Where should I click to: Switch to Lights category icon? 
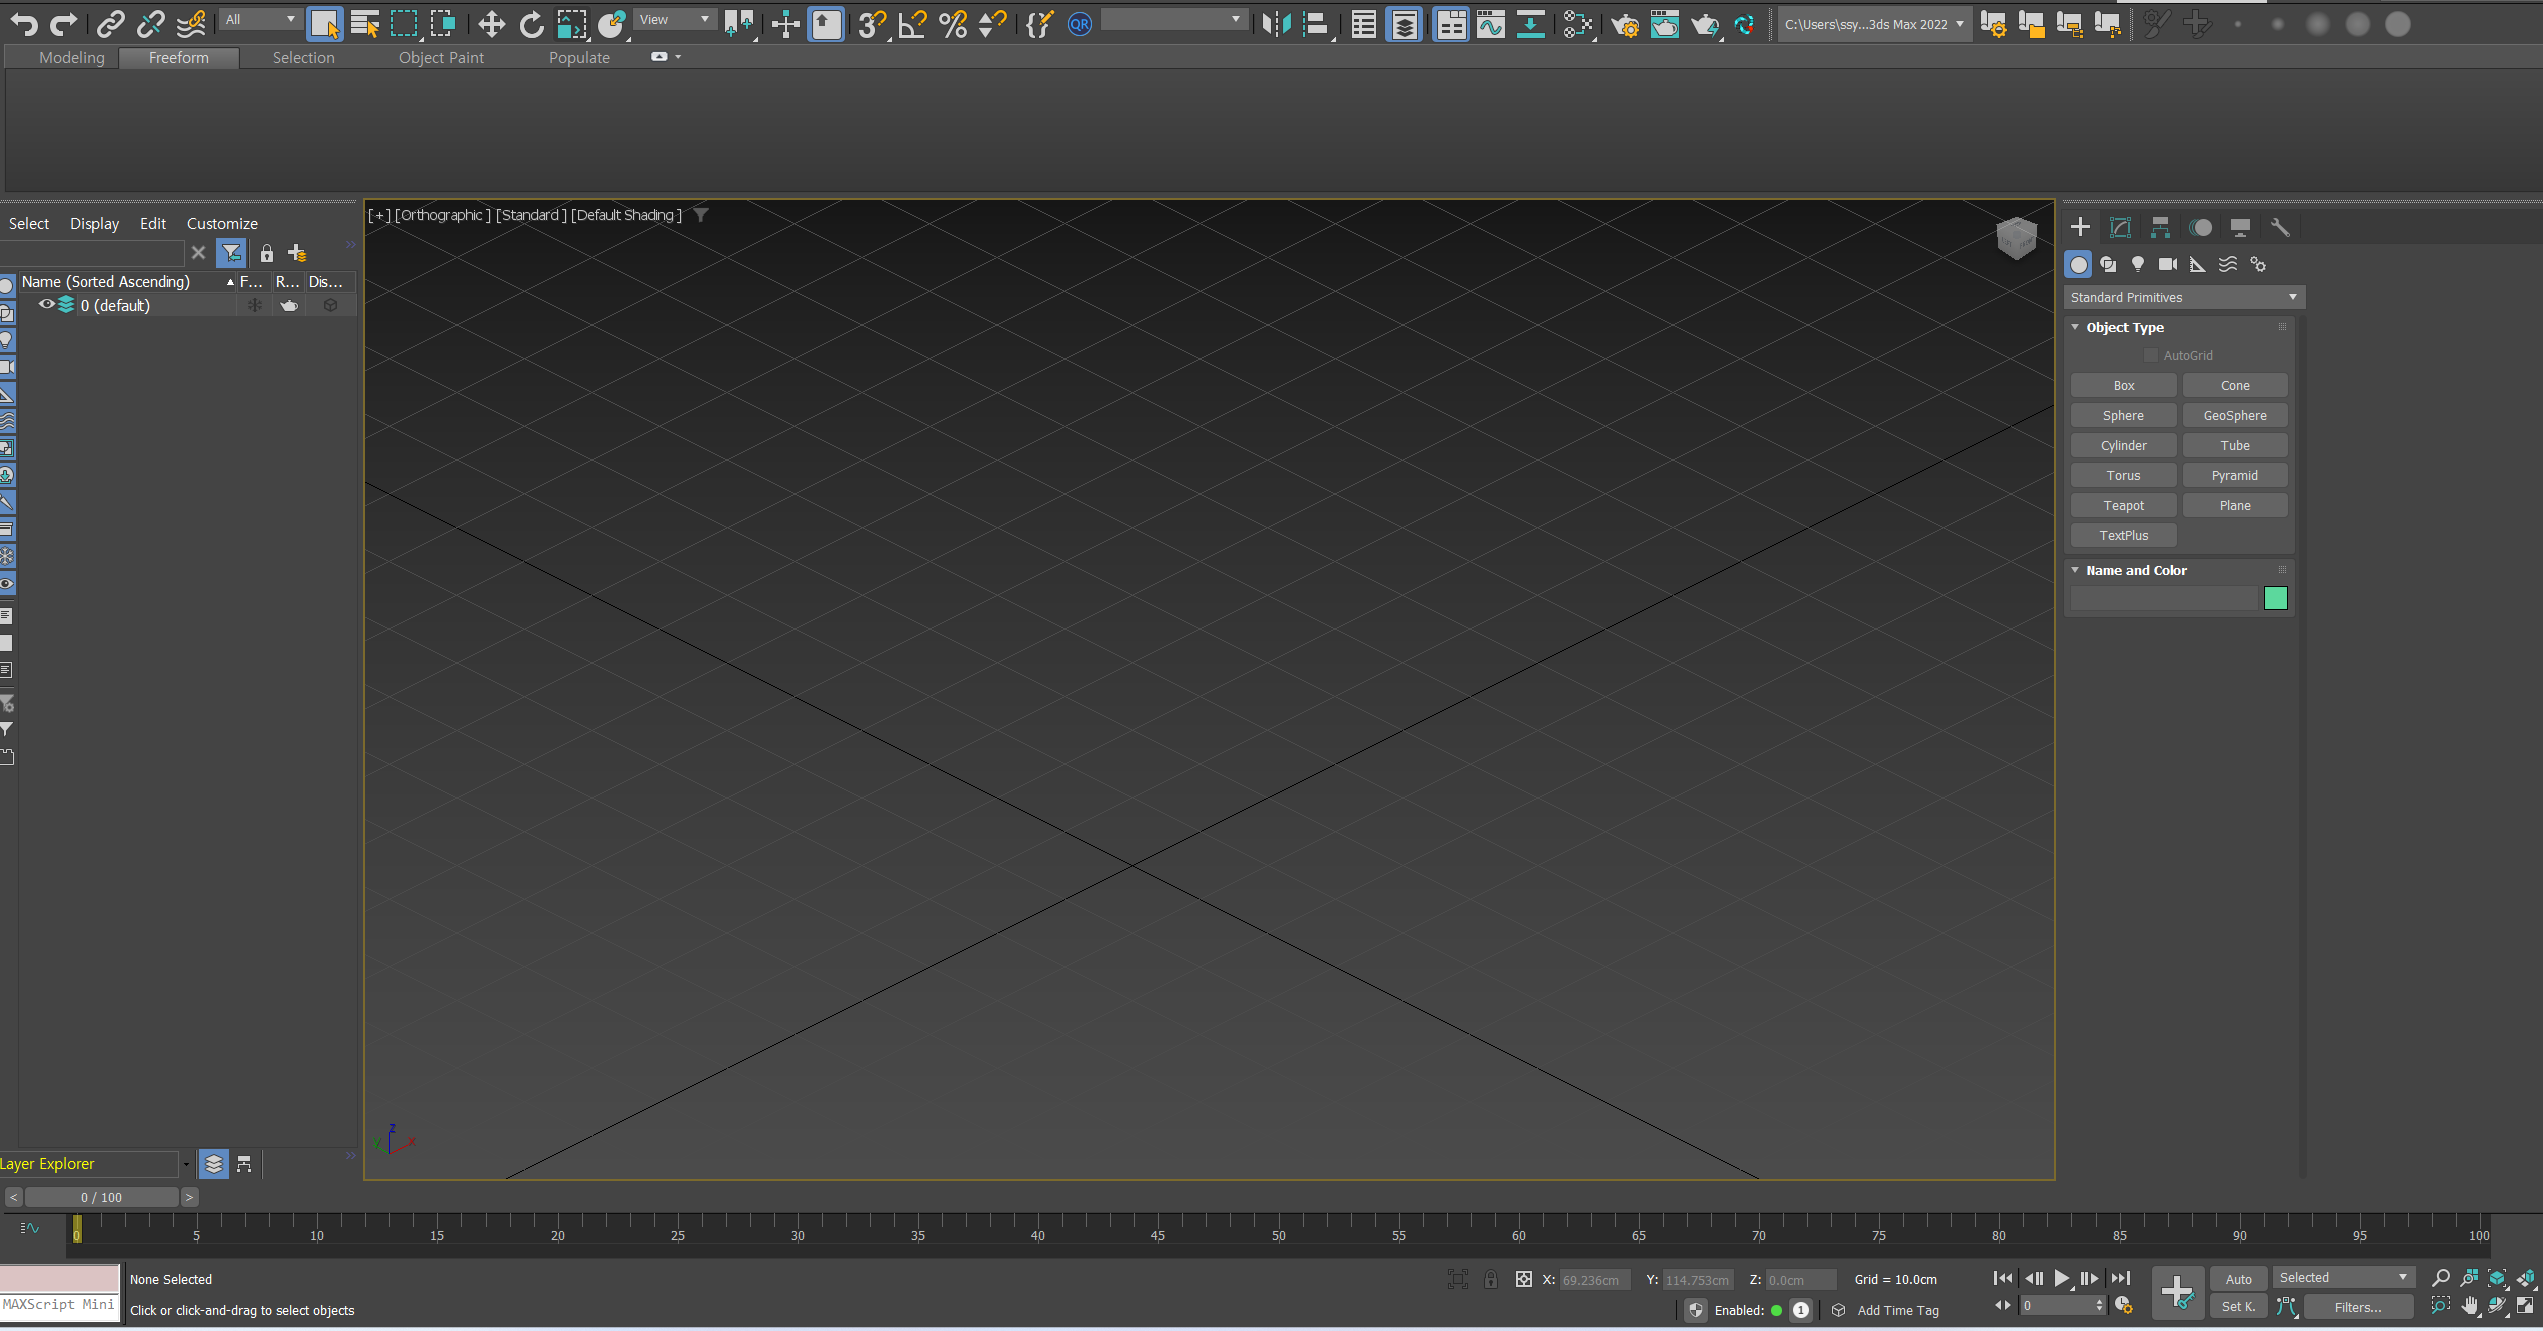point(2138,264)
